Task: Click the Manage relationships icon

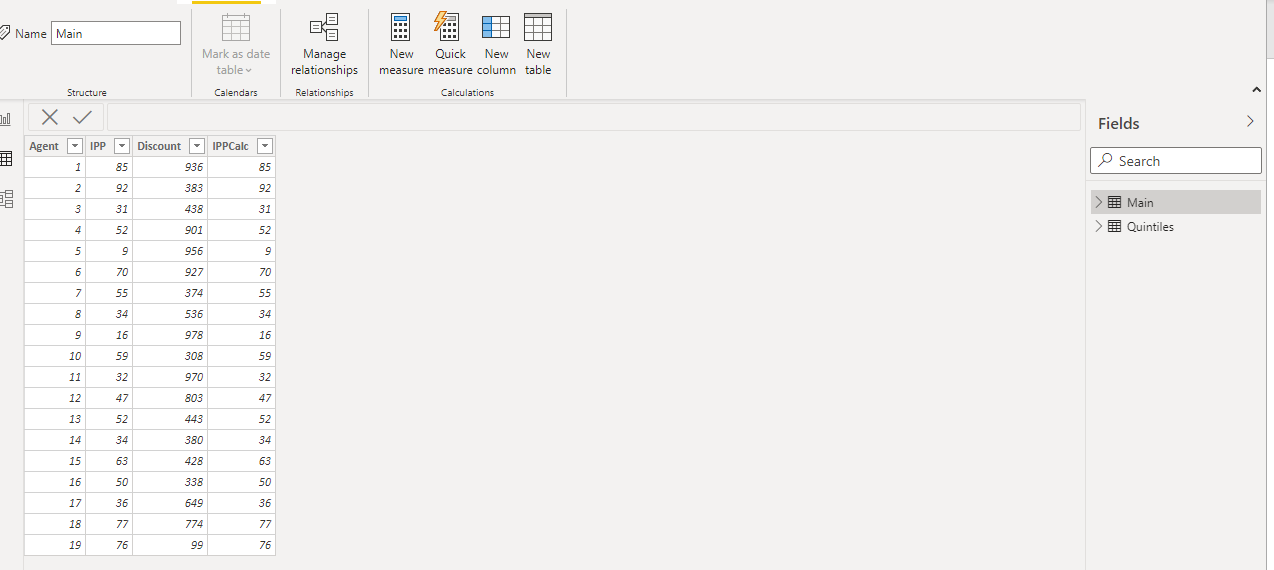Action: [324, 27]
